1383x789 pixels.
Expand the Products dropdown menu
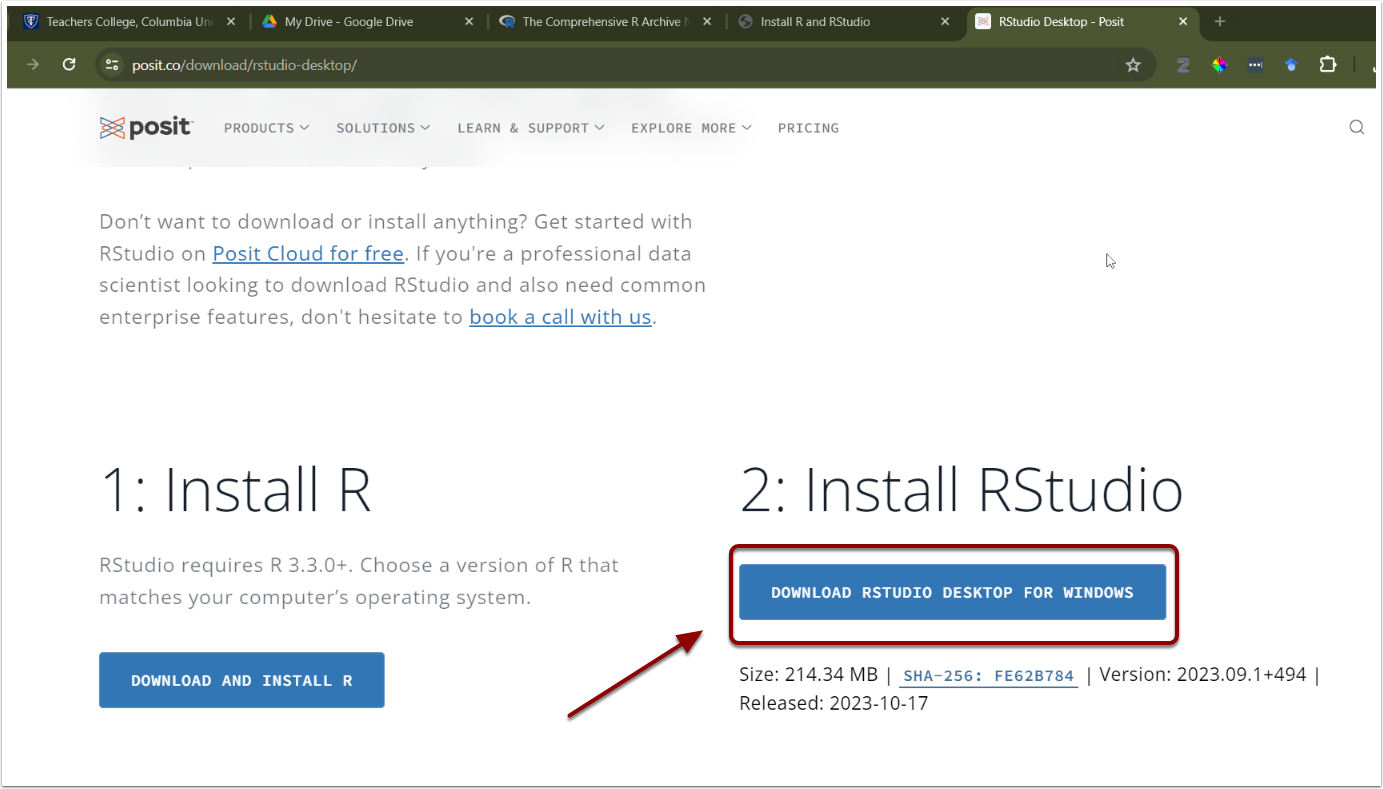266,128
